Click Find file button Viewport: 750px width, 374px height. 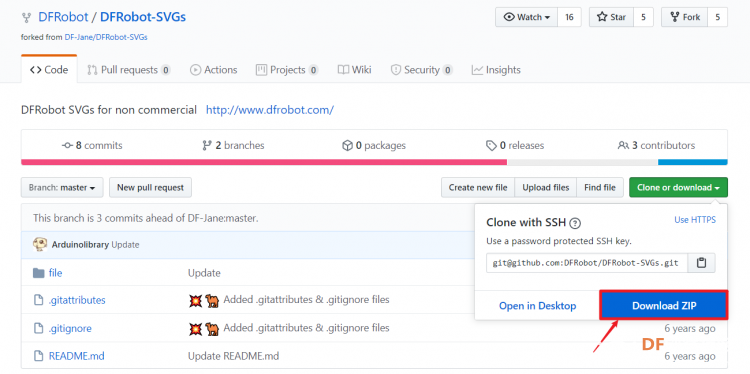click(600, 187)
